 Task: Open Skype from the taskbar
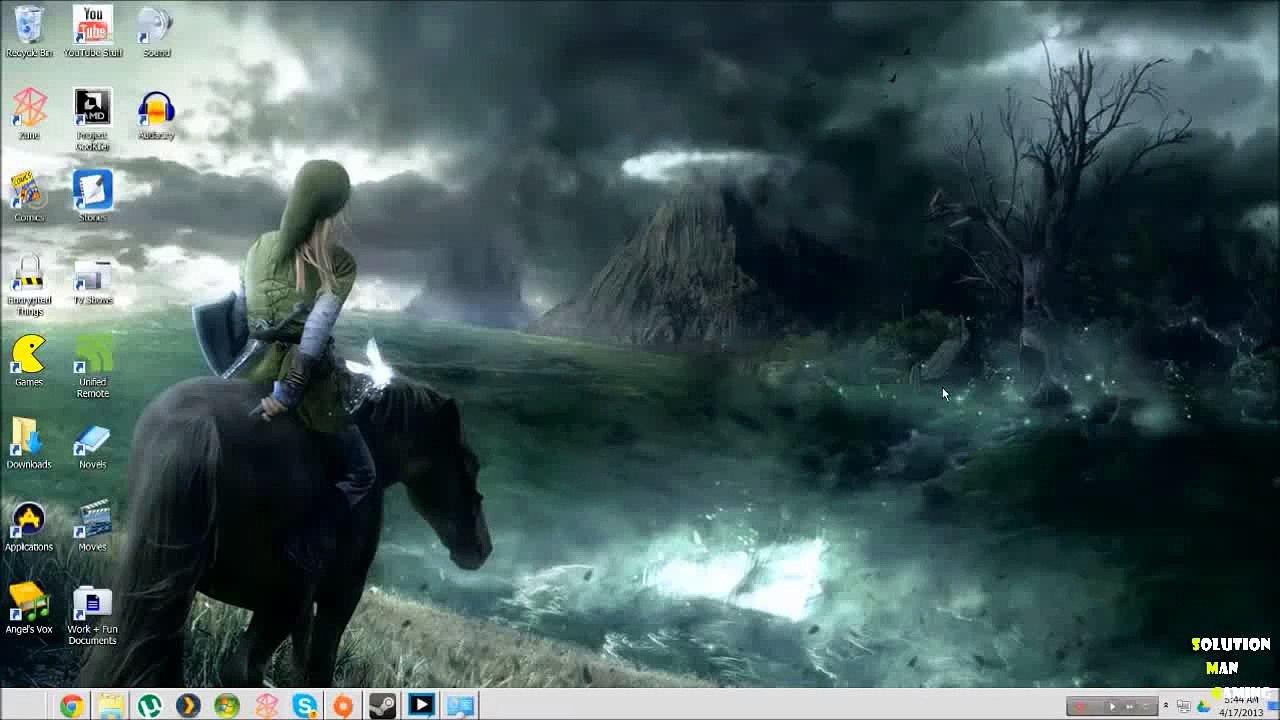(305, 706)
